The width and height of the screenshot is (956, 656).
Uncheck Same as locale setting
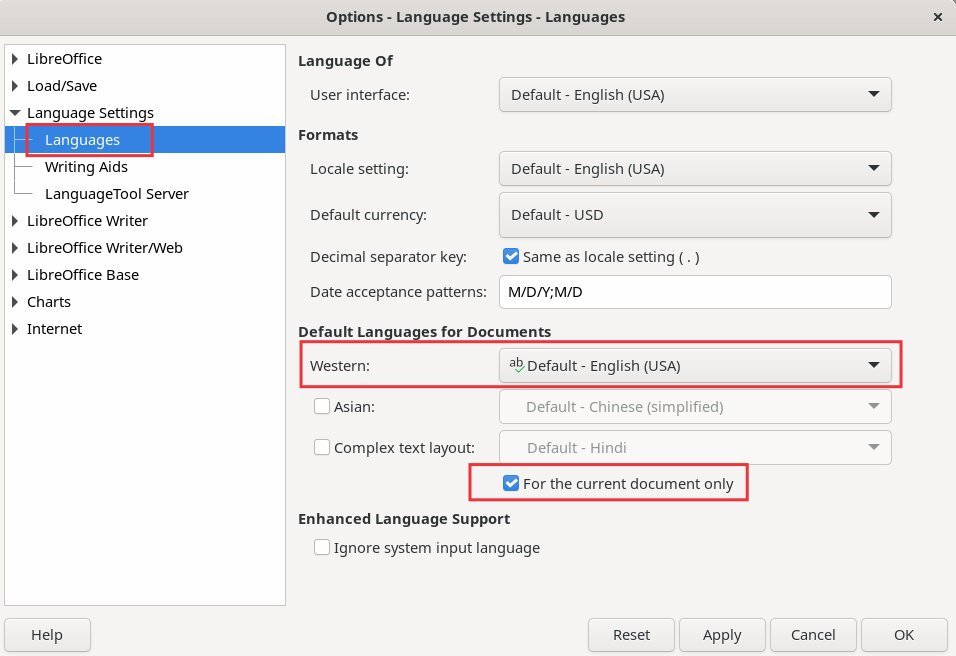[x=511, y=256]
